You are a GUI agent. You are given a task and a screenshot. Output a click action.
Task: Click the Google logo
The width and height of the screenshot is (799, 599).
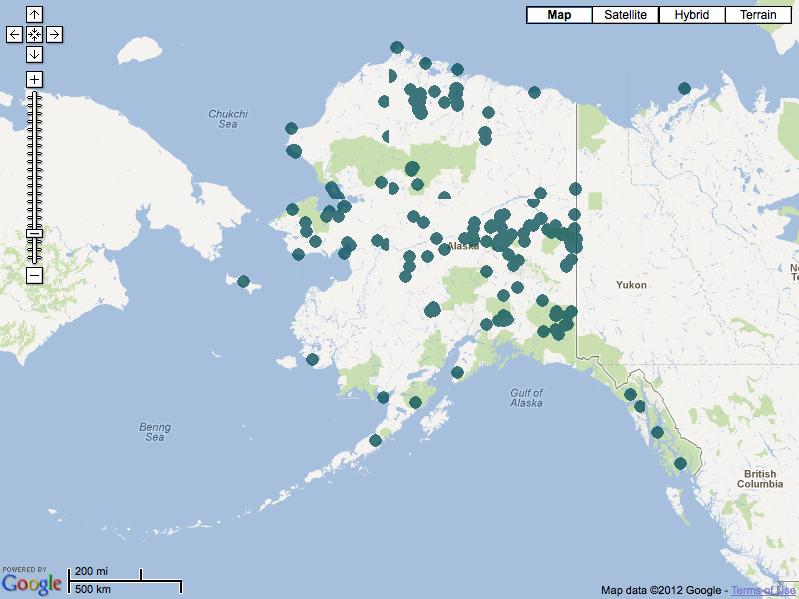(x=31, y=583)
